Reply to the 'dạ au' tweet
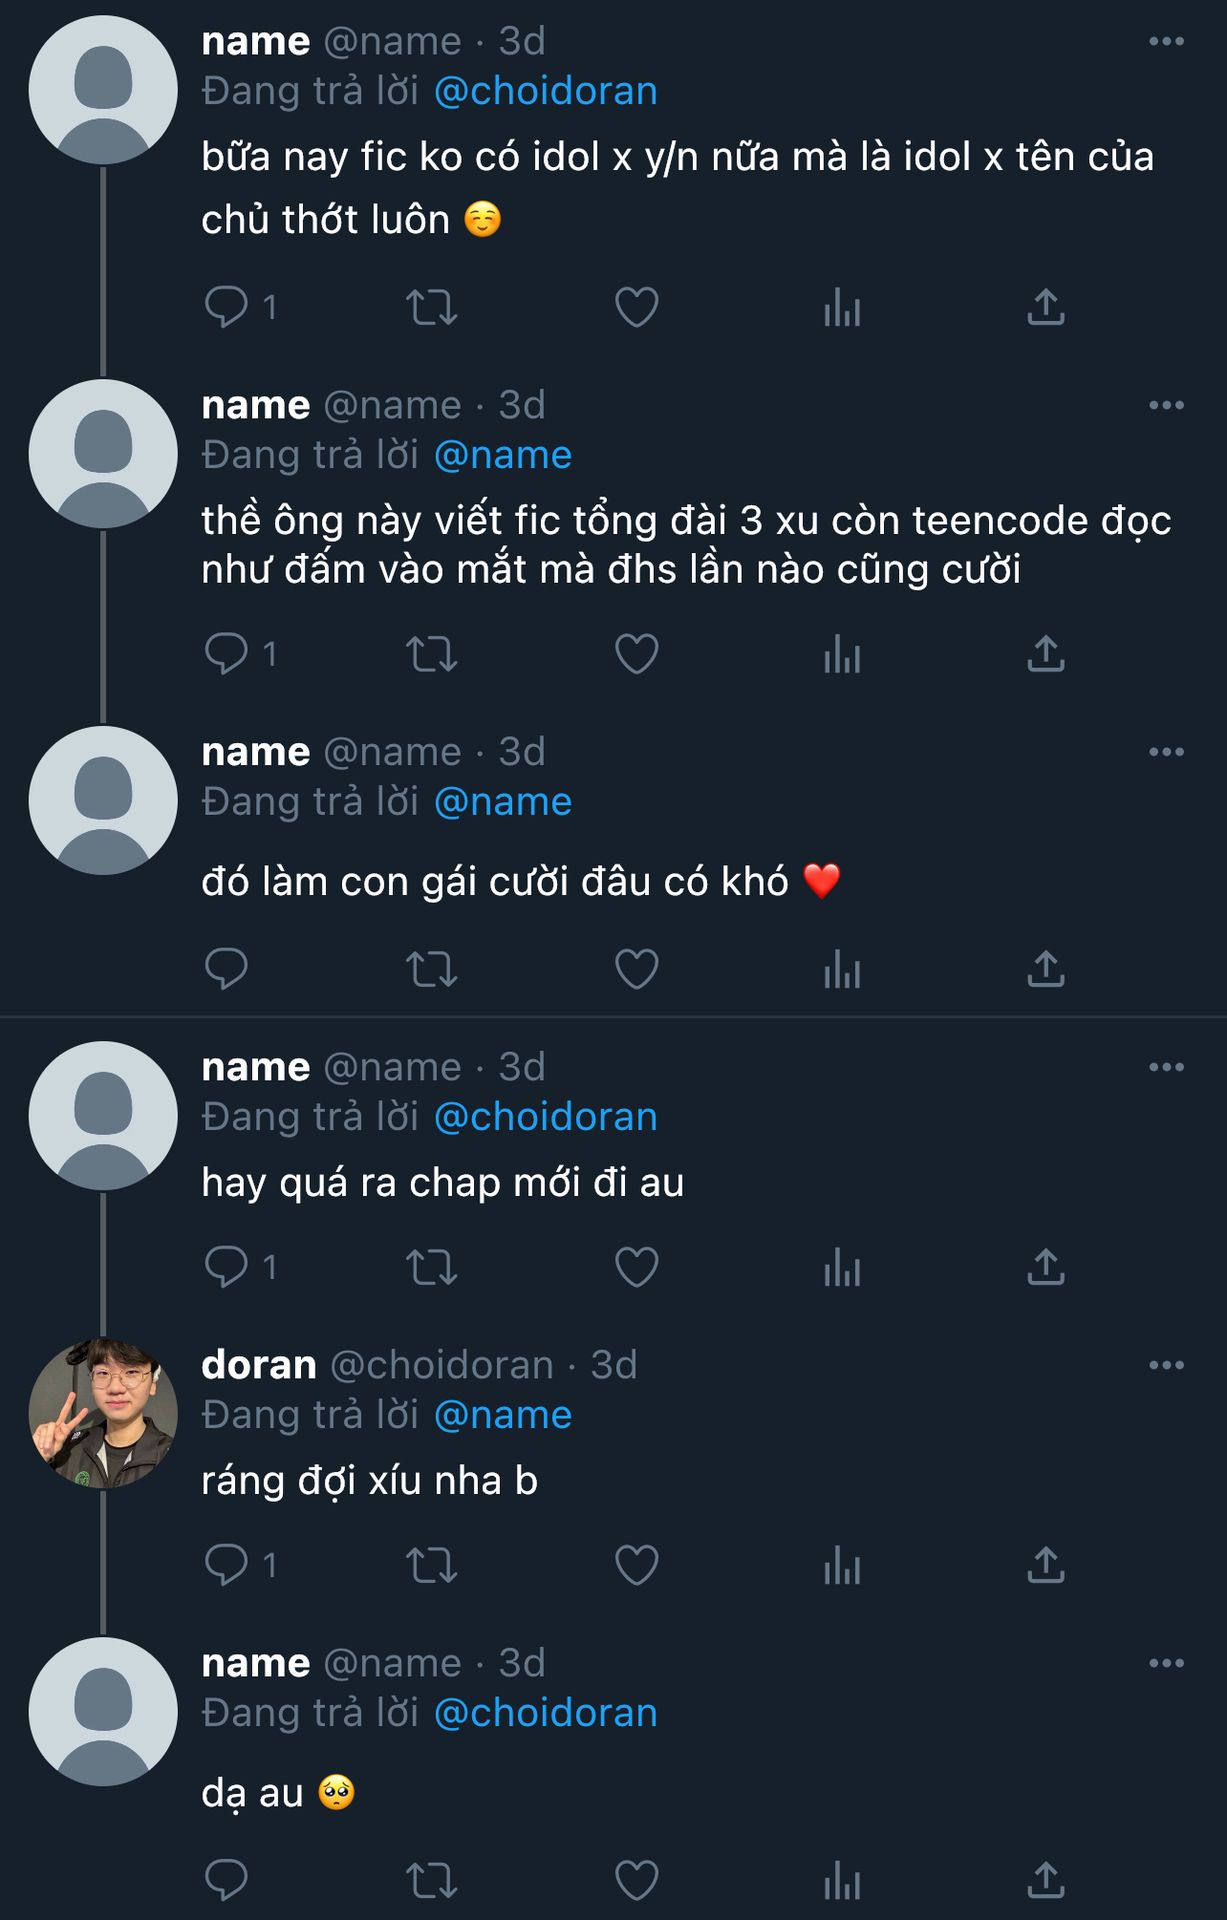1227x1920 pixels. point(226,1880)
